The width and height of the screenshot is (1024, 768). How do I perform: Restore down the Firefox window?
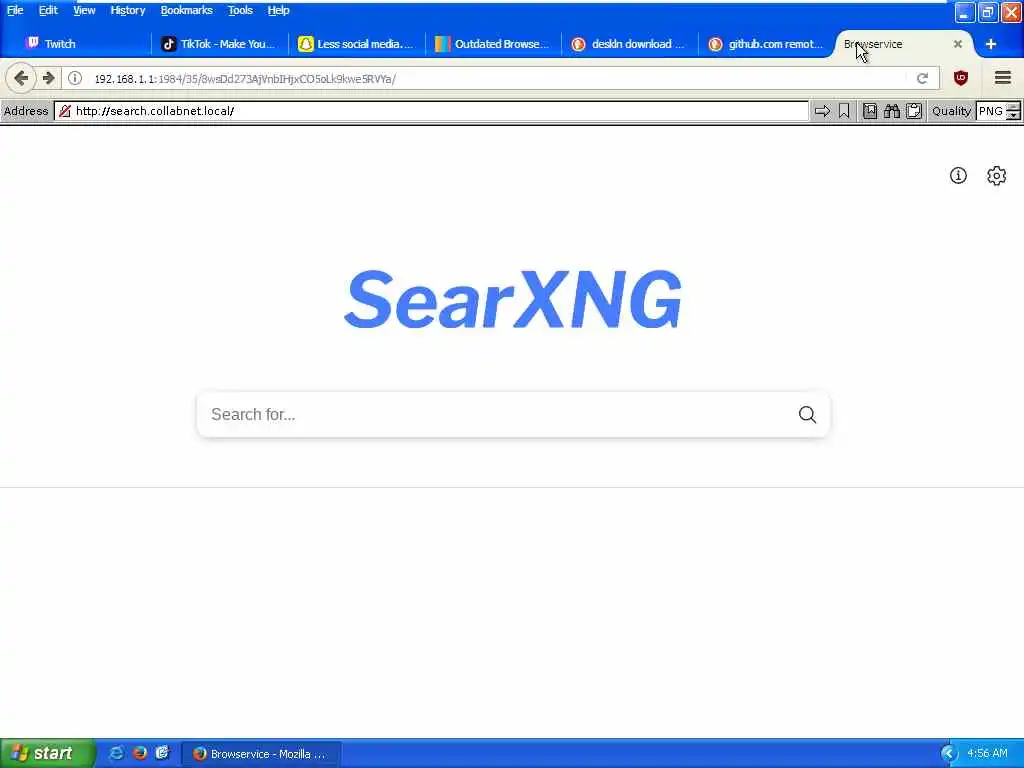[987, 12]
